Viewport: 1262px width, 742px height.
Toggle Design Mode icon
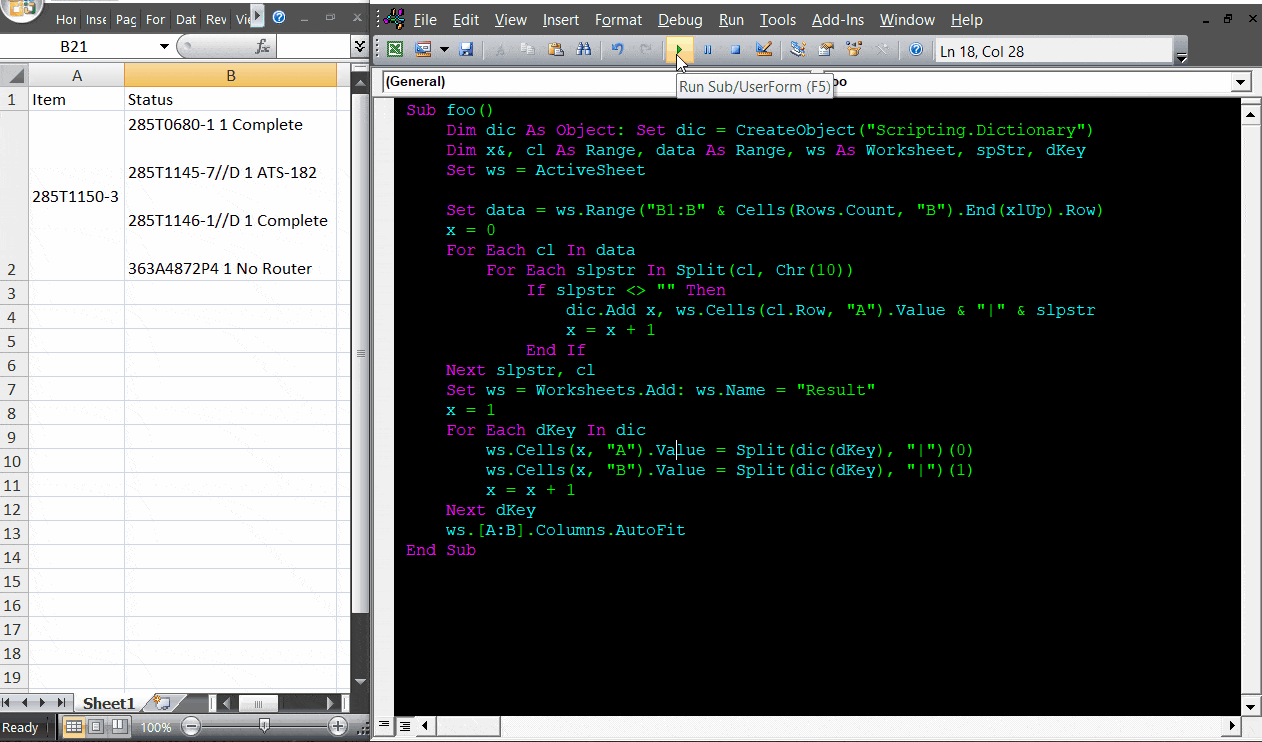[764, 49]
